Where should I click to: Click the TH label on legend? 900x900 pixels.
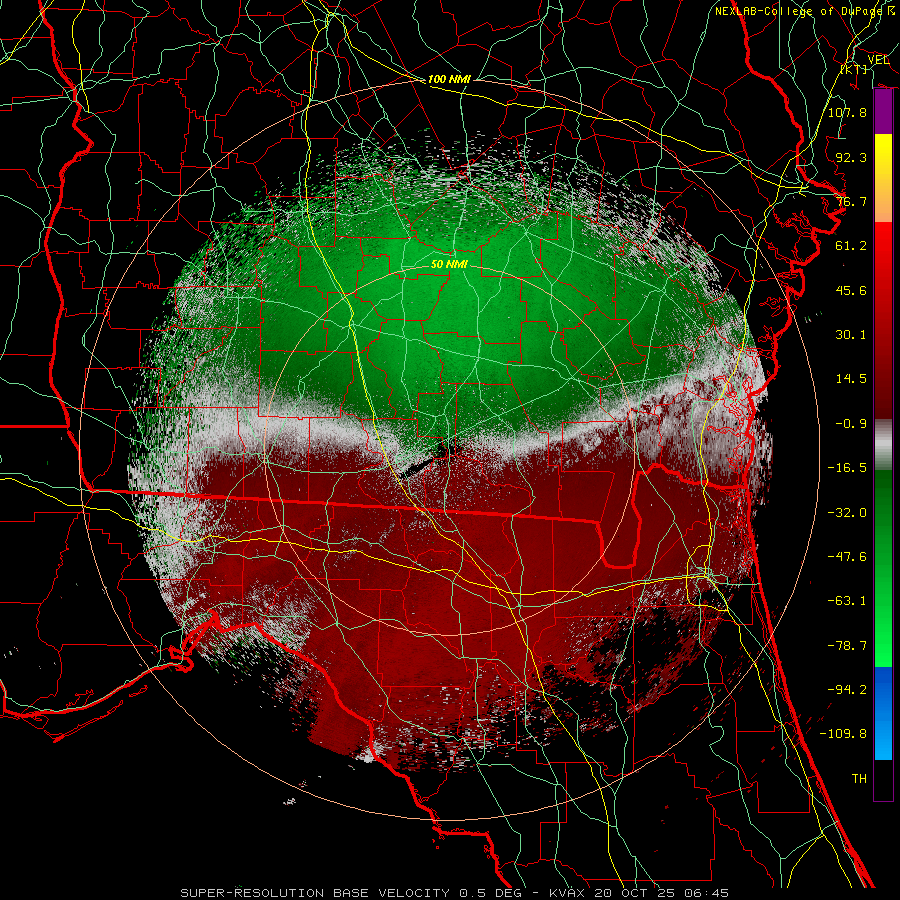(859, 779)
